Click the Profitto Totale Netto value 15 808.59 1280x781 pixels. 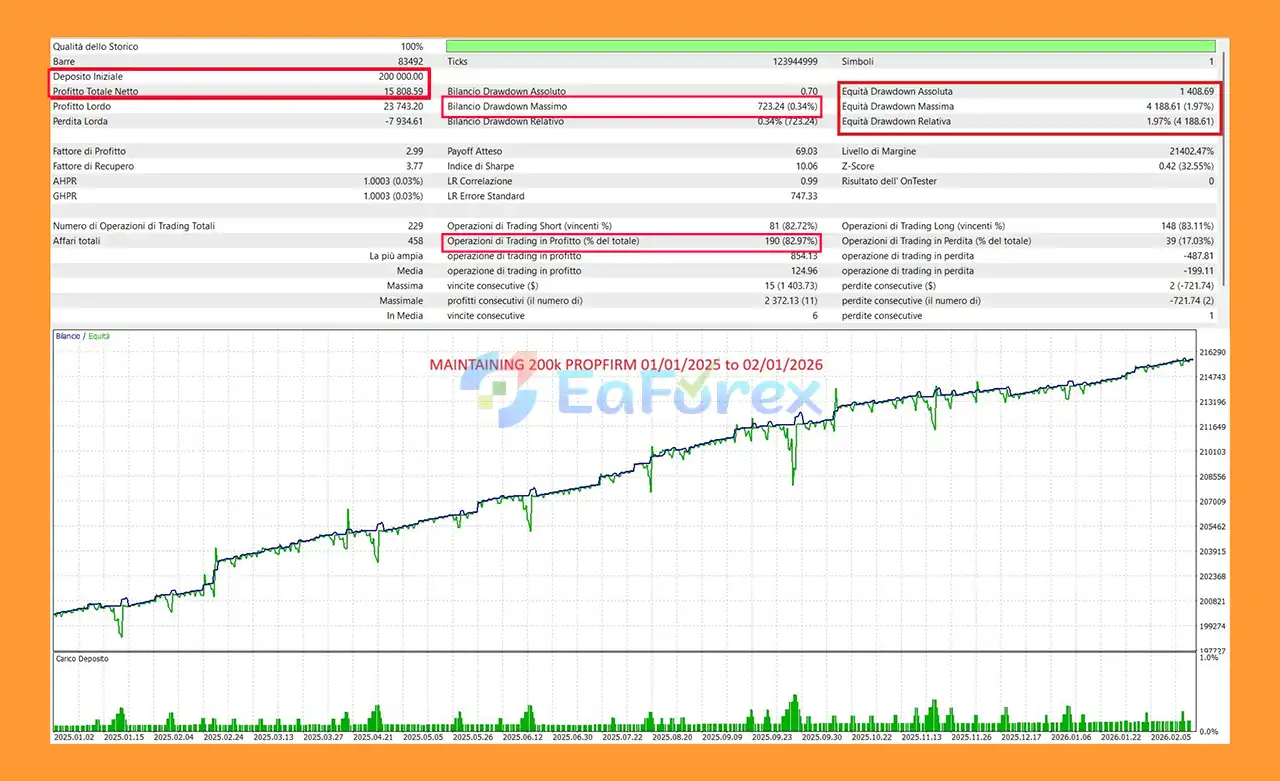[397, 91]
